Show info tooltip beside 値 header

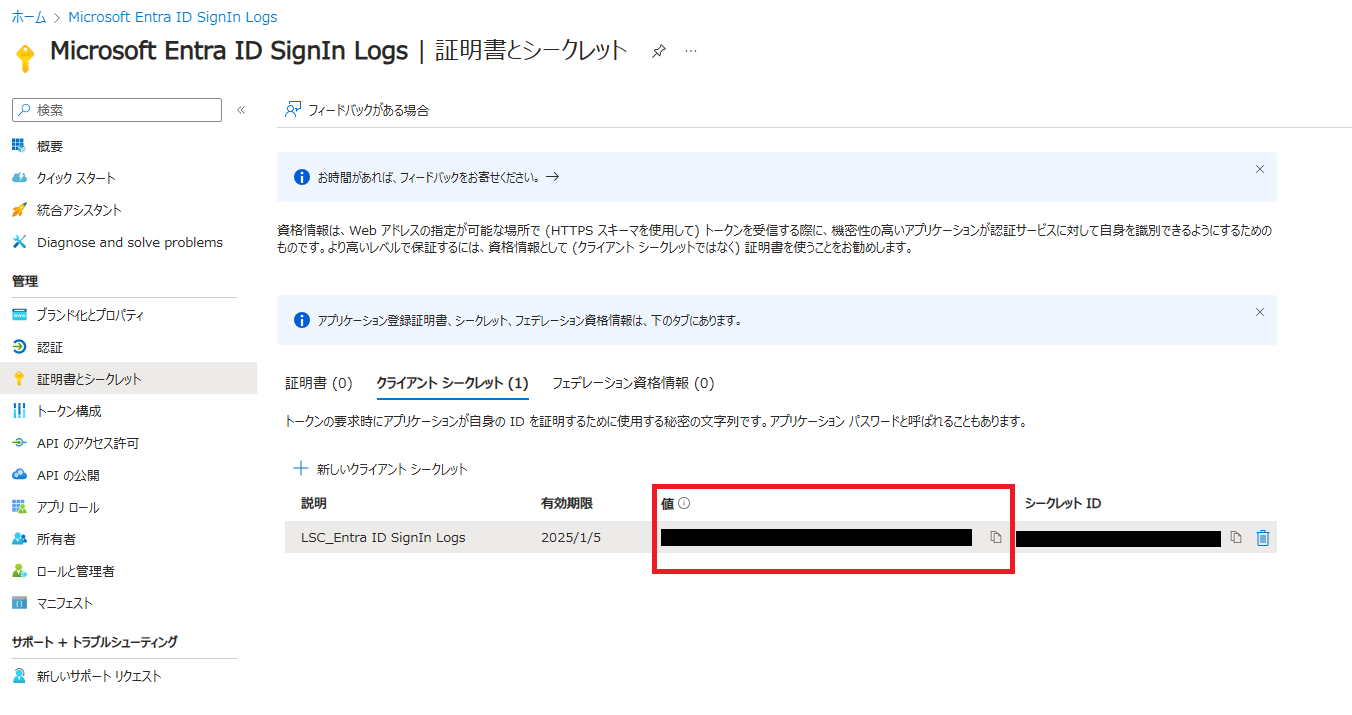[685, 503]
